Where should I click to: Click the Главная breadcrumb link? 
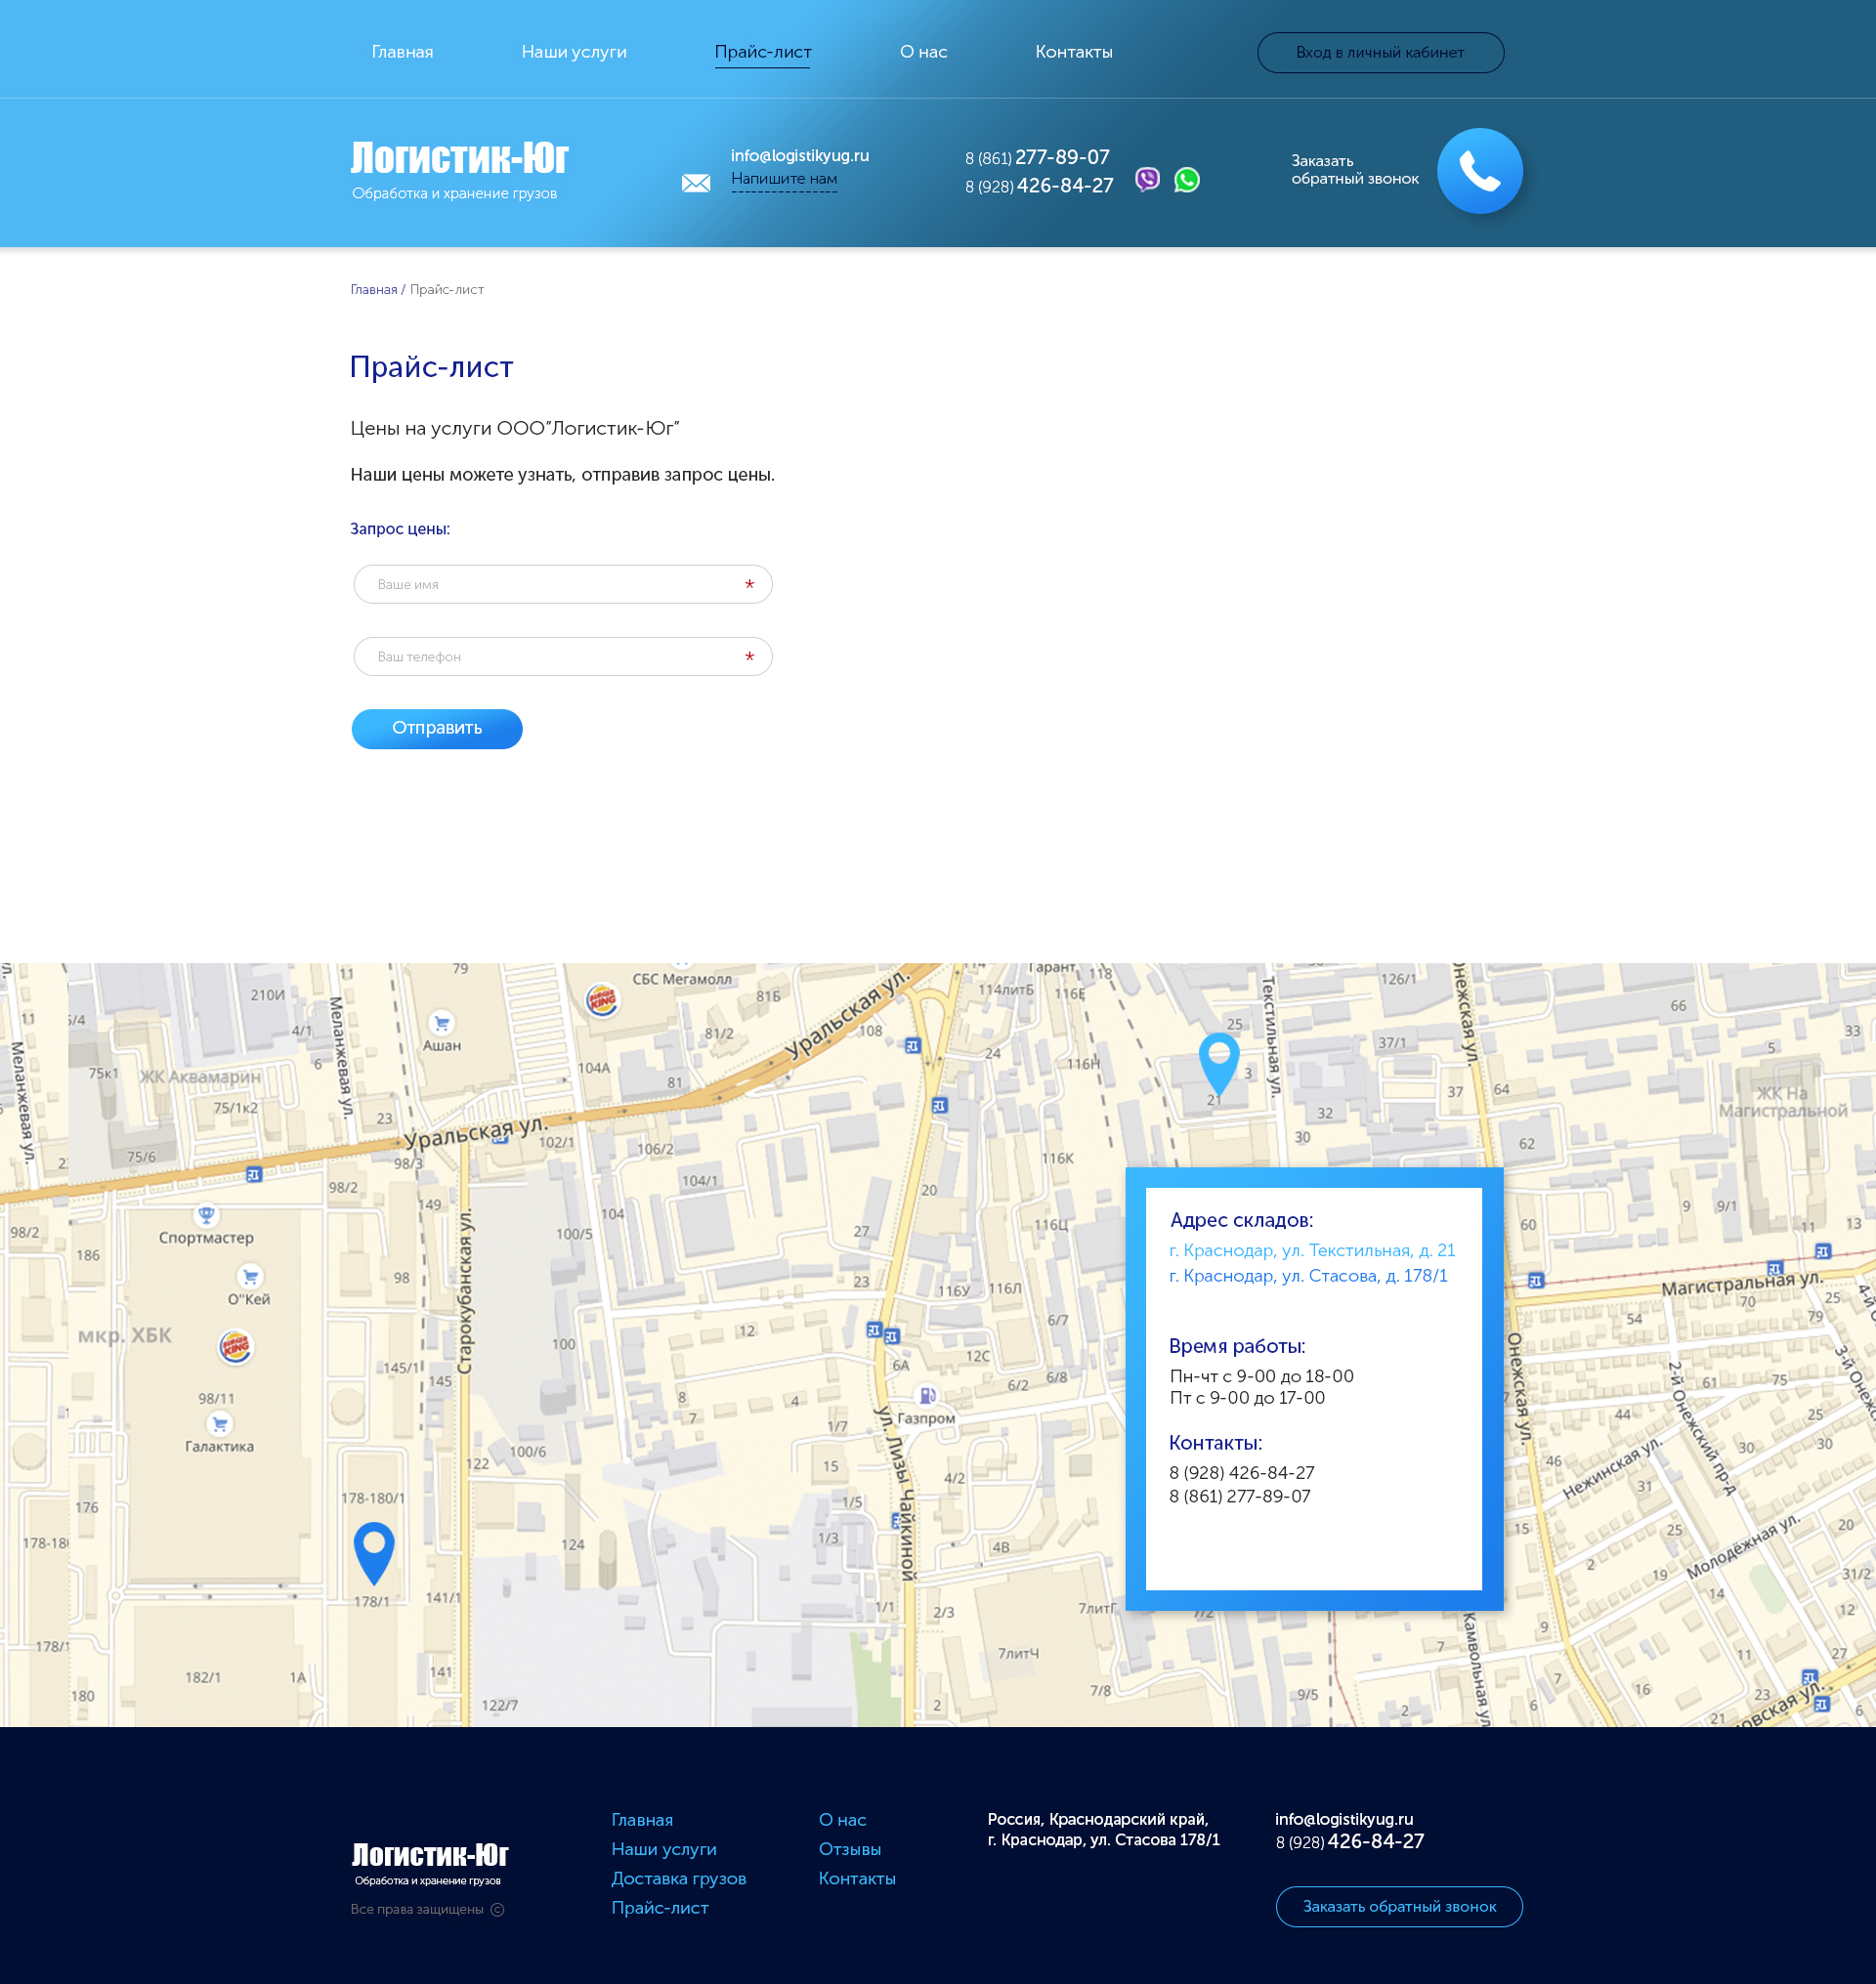click(x=373, y=290)
